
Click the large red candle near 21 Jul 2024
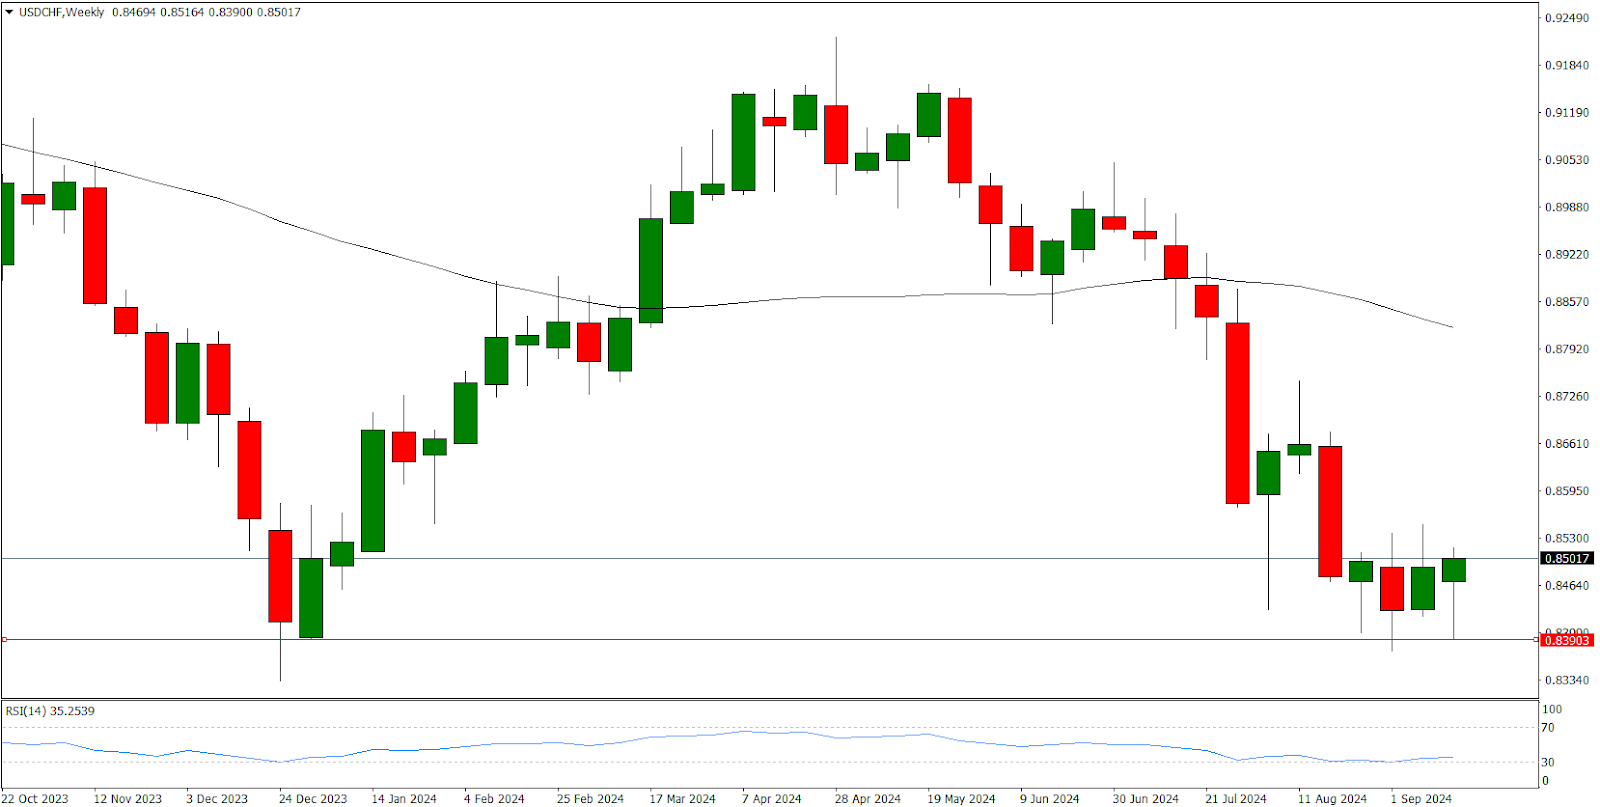pyautogui.click(x=1237, y=412)
